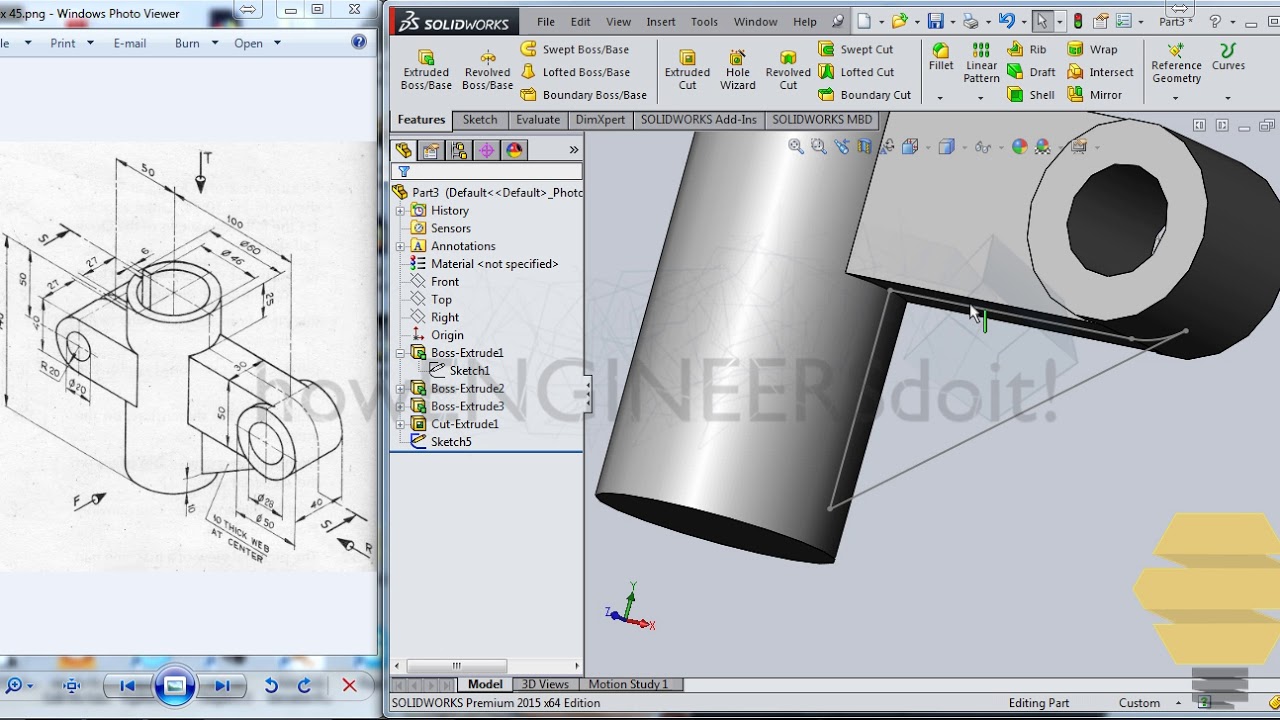The image size is (1280, 720).
Task: Open the Reference Geometry tool
Action: 1176,63
